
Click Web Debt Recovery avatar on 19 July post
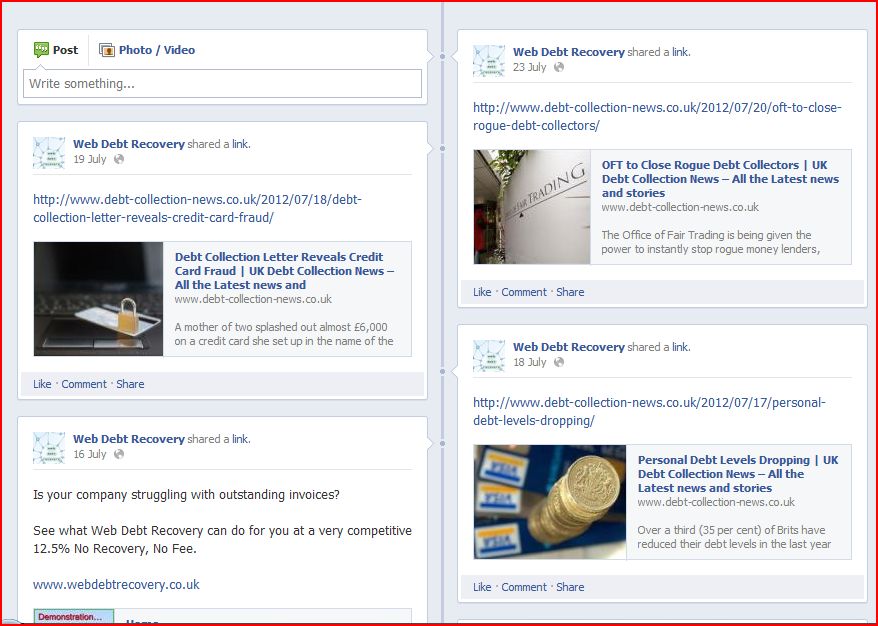[49, 152]
